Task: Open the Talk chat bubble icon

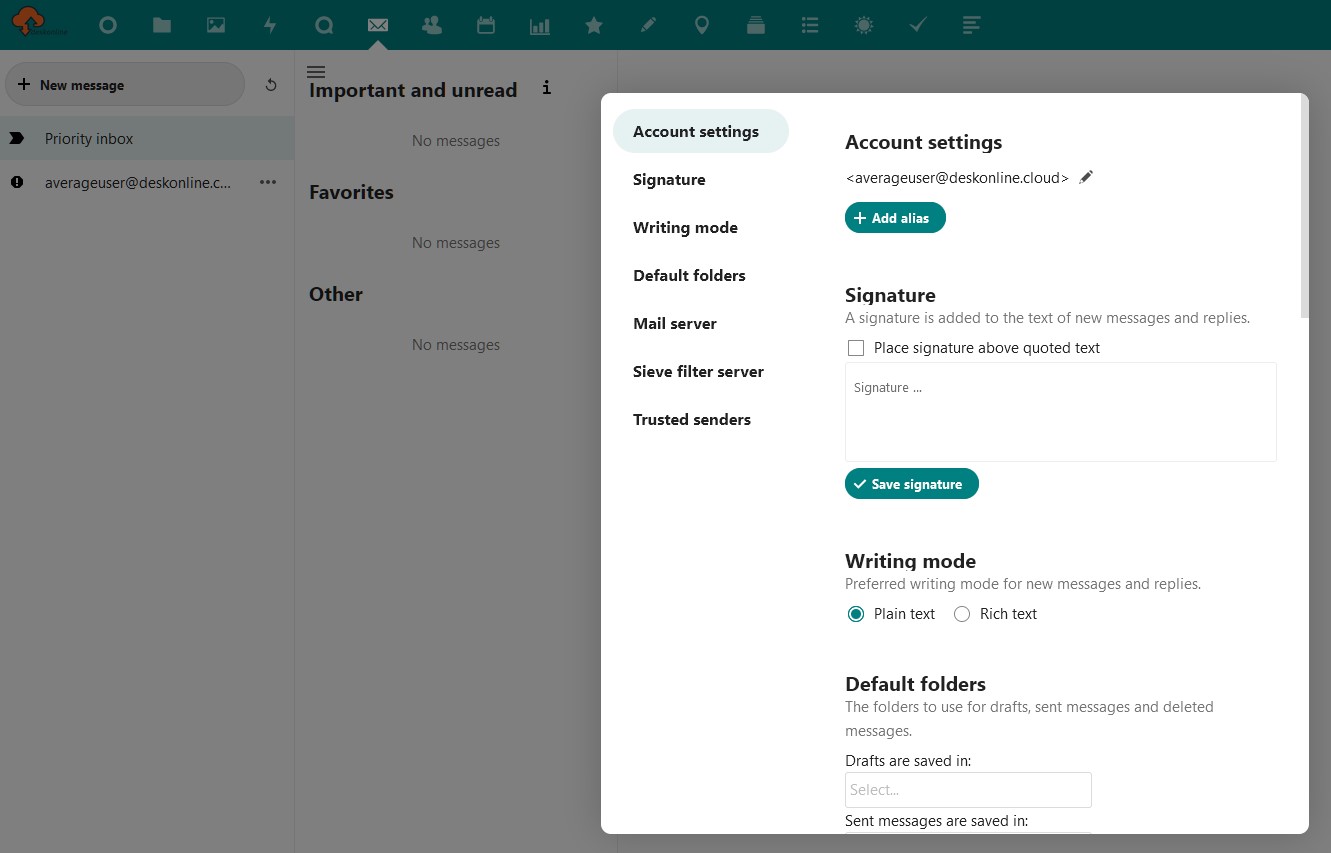Action: point(324,25)
